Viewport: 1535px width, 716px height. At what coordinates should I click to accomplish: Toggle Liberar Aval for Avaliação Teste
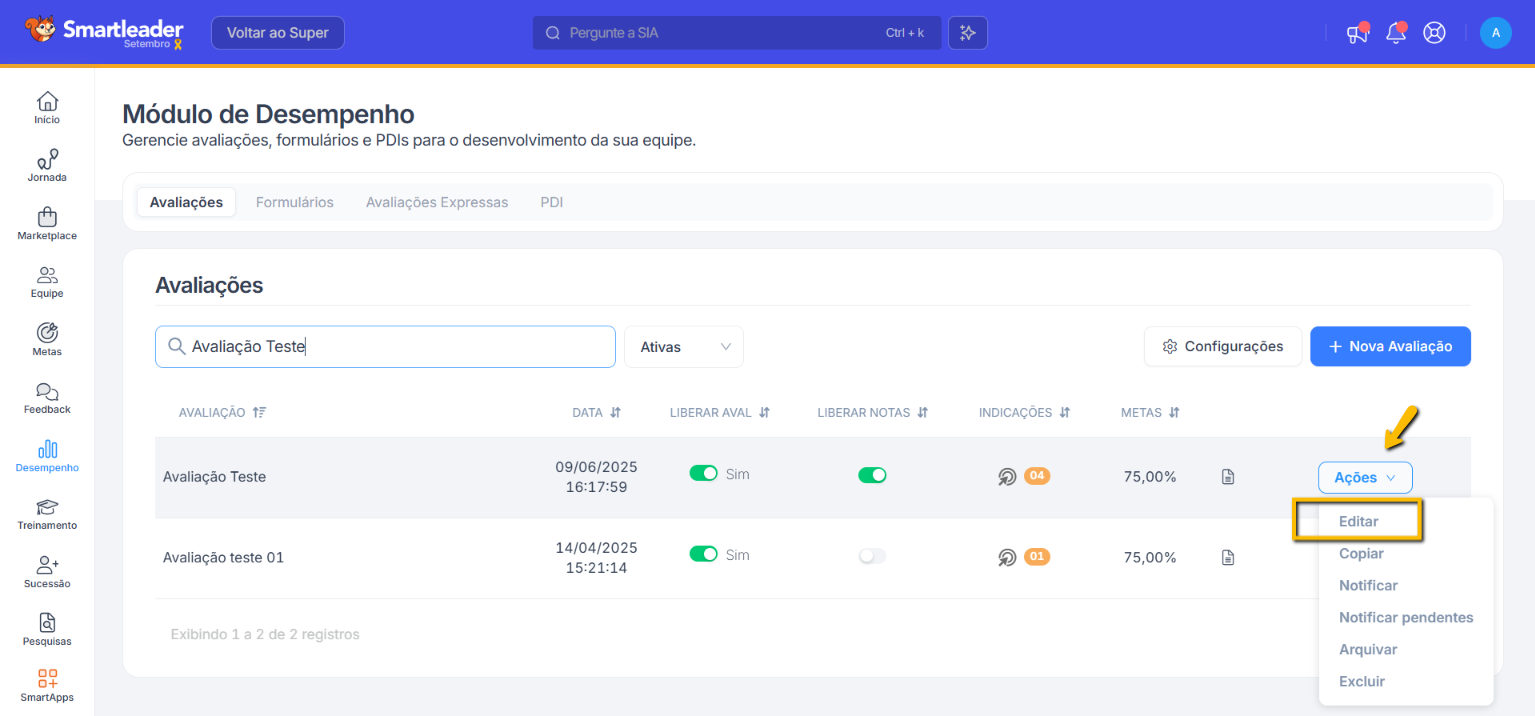[704, 474]
